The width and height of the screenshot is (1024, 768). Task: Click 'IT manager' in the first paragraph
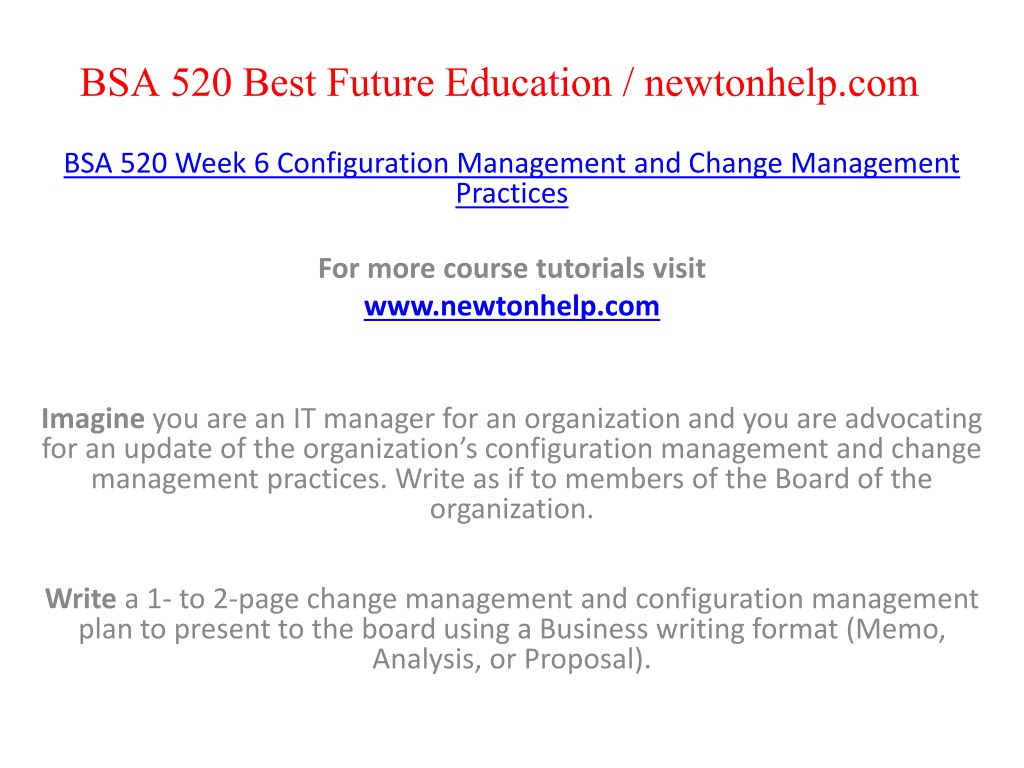click(364, 419)
